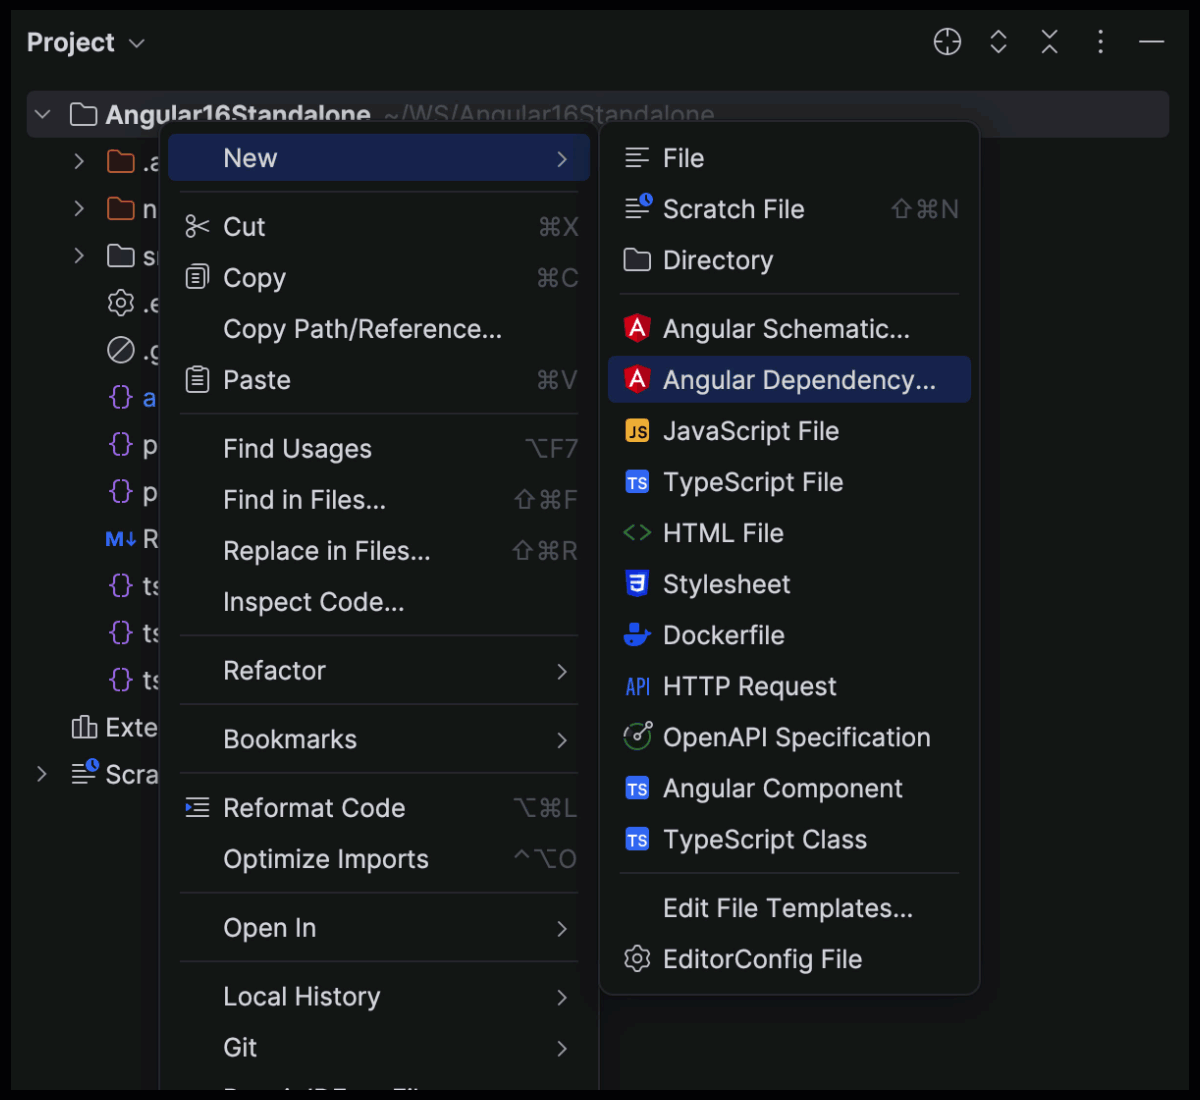Choose Scratch File in the New menu
This screenshot has height=1100, width=1200.
click(x=733, y=209)
